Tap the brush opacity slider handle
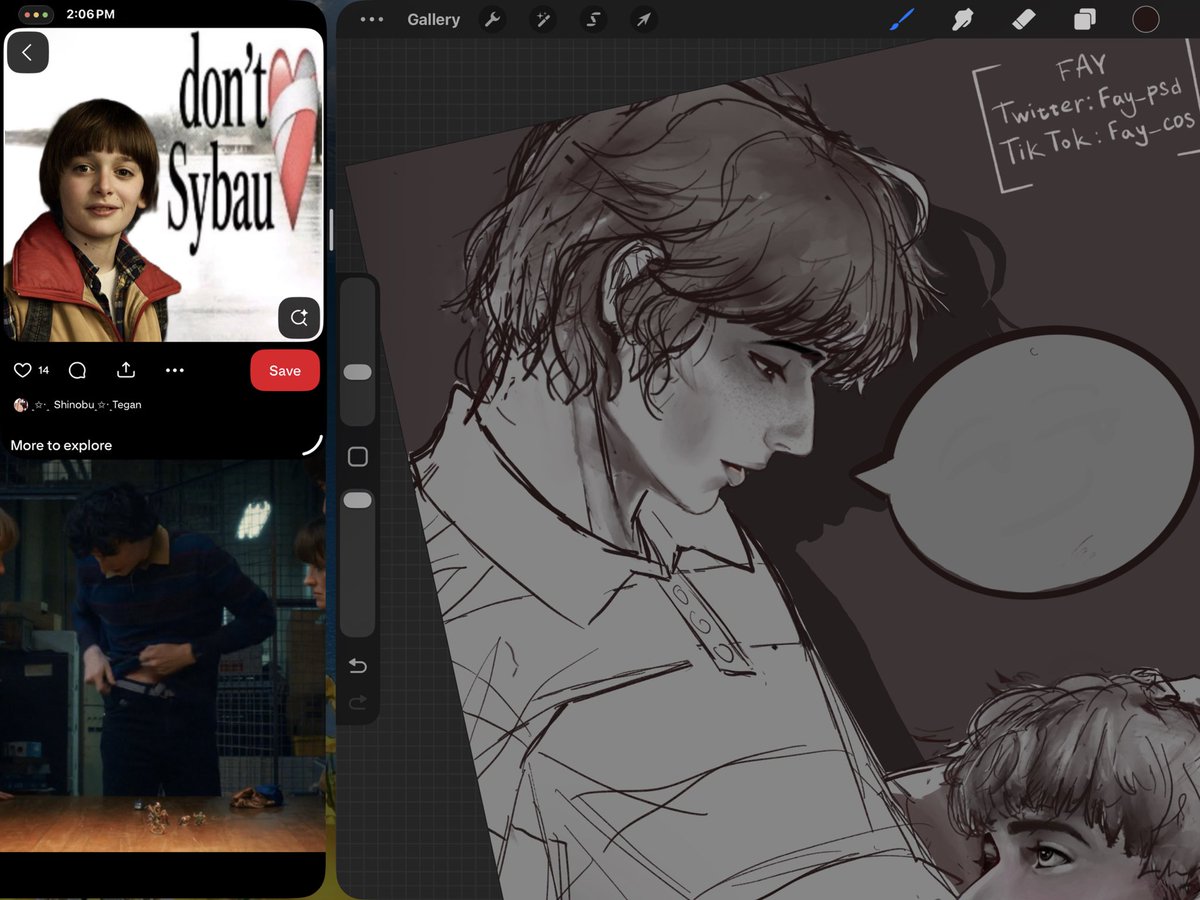This screenshot has width=1200, height=900. click(x=357, y=499)
